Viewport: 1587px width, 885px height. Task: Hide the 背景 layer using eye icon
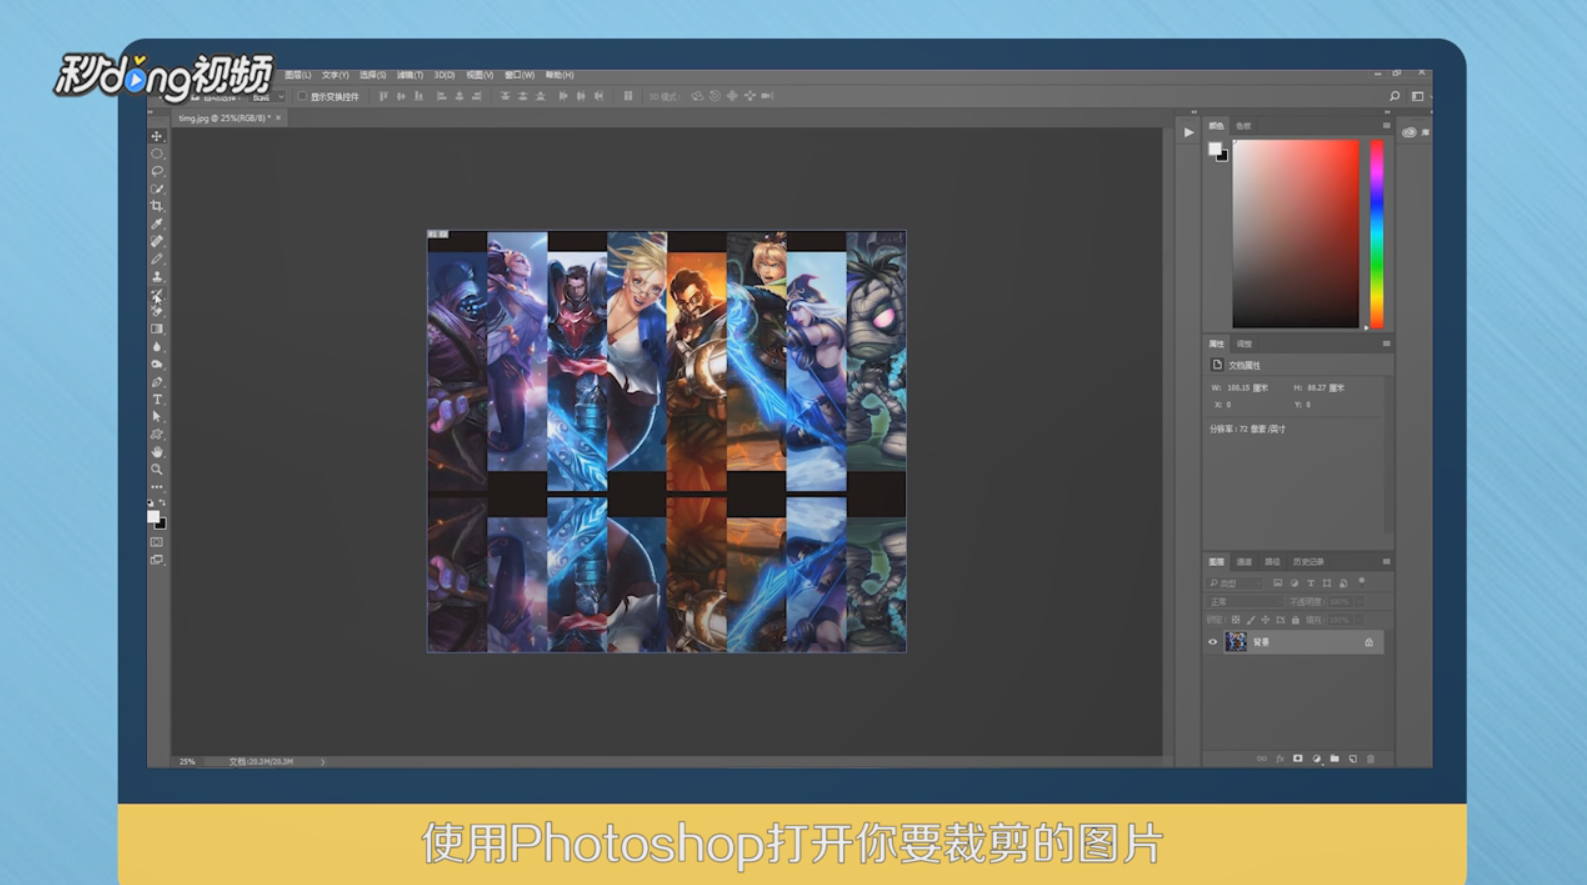(x=1213, y=642)
